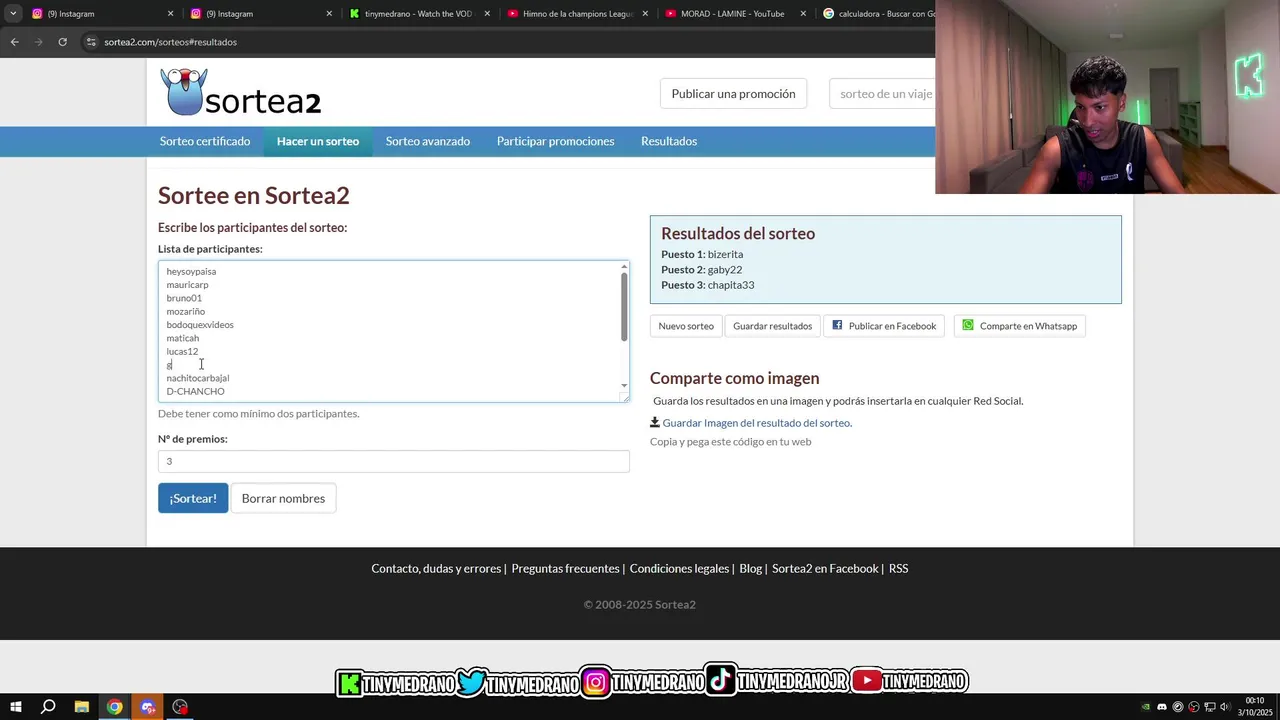Click the participants list scroll up arrow

tap(624, 267)
